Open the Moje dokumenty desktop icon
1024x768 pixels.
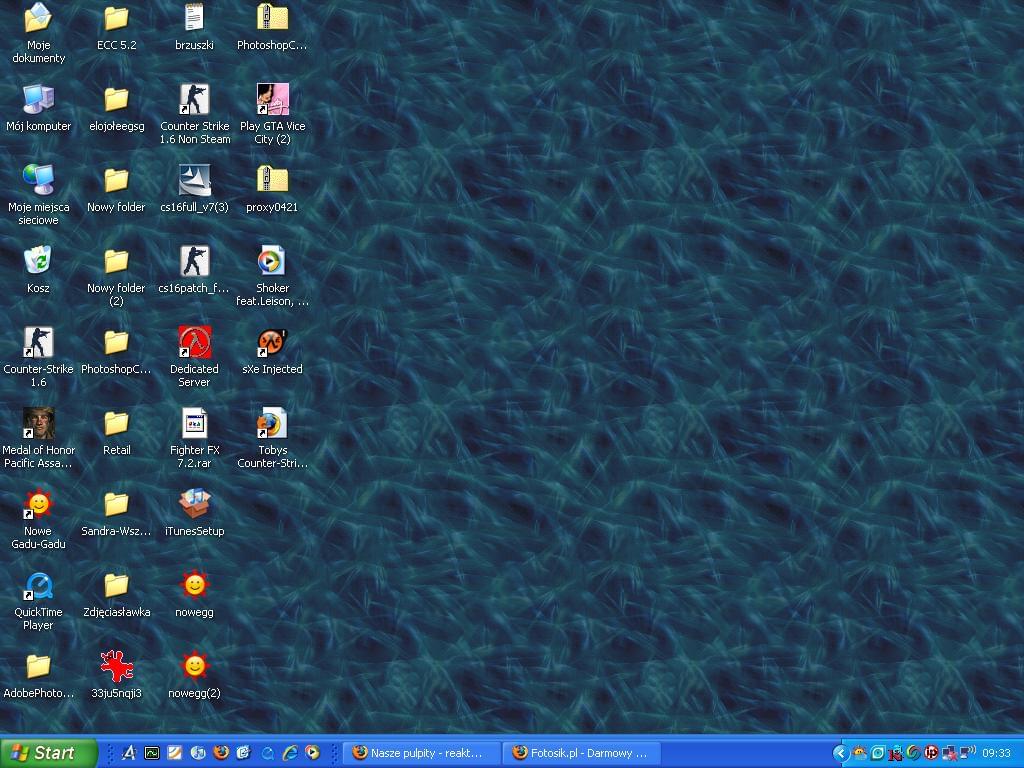click(x=39, y=33)
